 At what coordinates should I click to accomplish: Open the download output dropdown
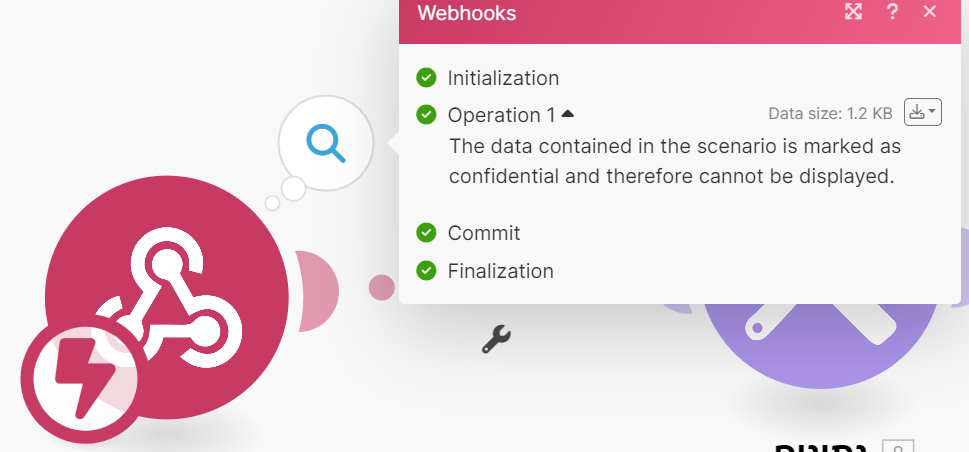(x=922, y=112)
